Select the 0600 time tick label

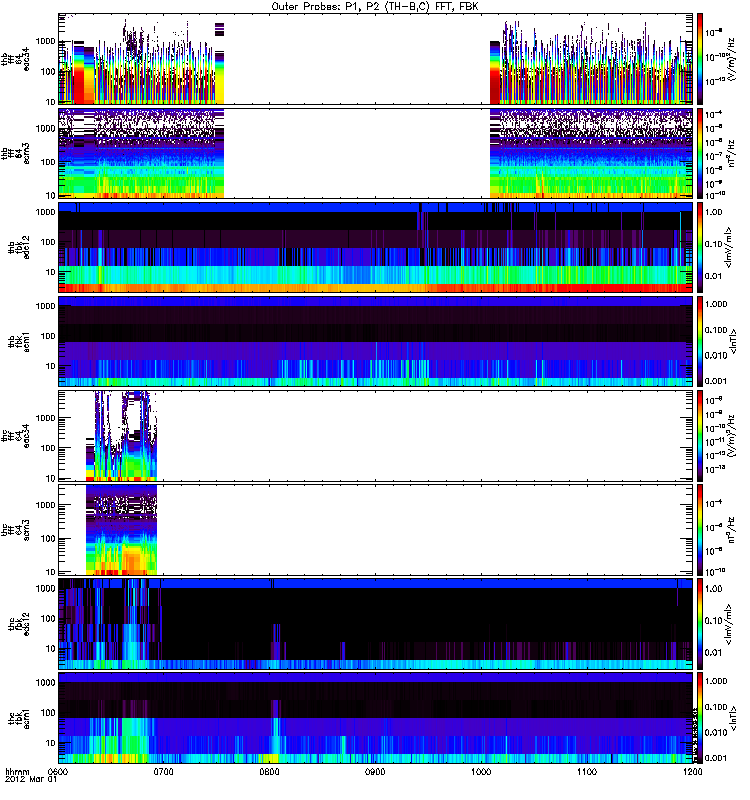pyautogui.click(x=58, y=772)
